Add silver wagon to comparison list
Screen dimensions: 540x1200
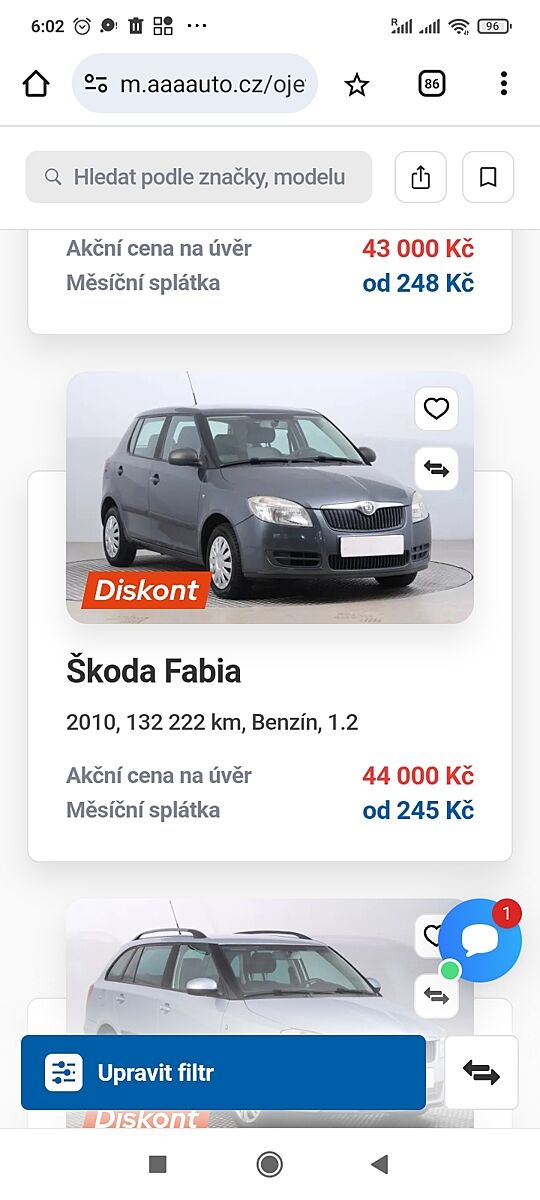click(436, 995)
